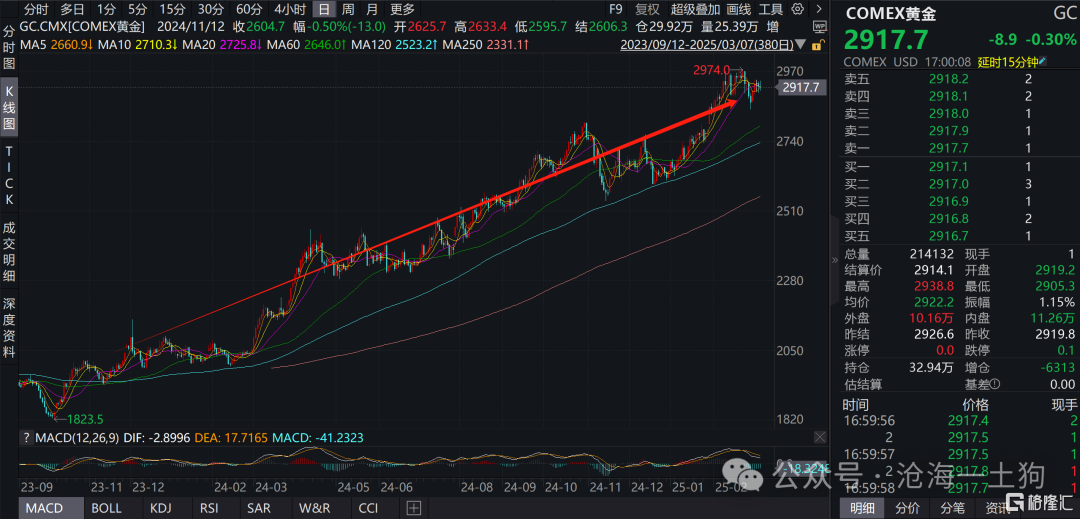Switch to 分价 tab
The height and width of the screenshot is (519, 1080).
point(908,508)
